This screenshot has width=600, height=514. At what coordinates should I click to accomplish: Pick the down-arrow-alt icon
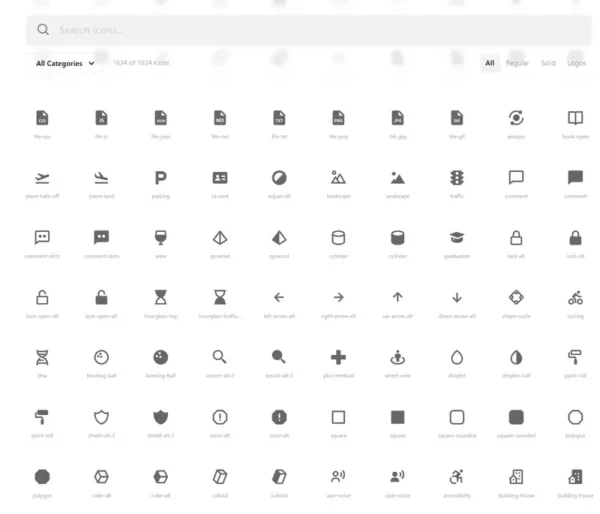[457, 297]
